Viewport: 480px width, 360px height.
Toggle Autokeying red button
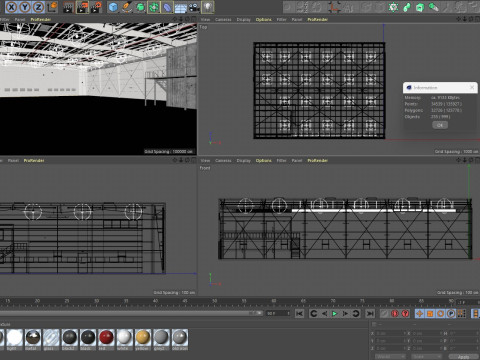(x=395, y=314)
